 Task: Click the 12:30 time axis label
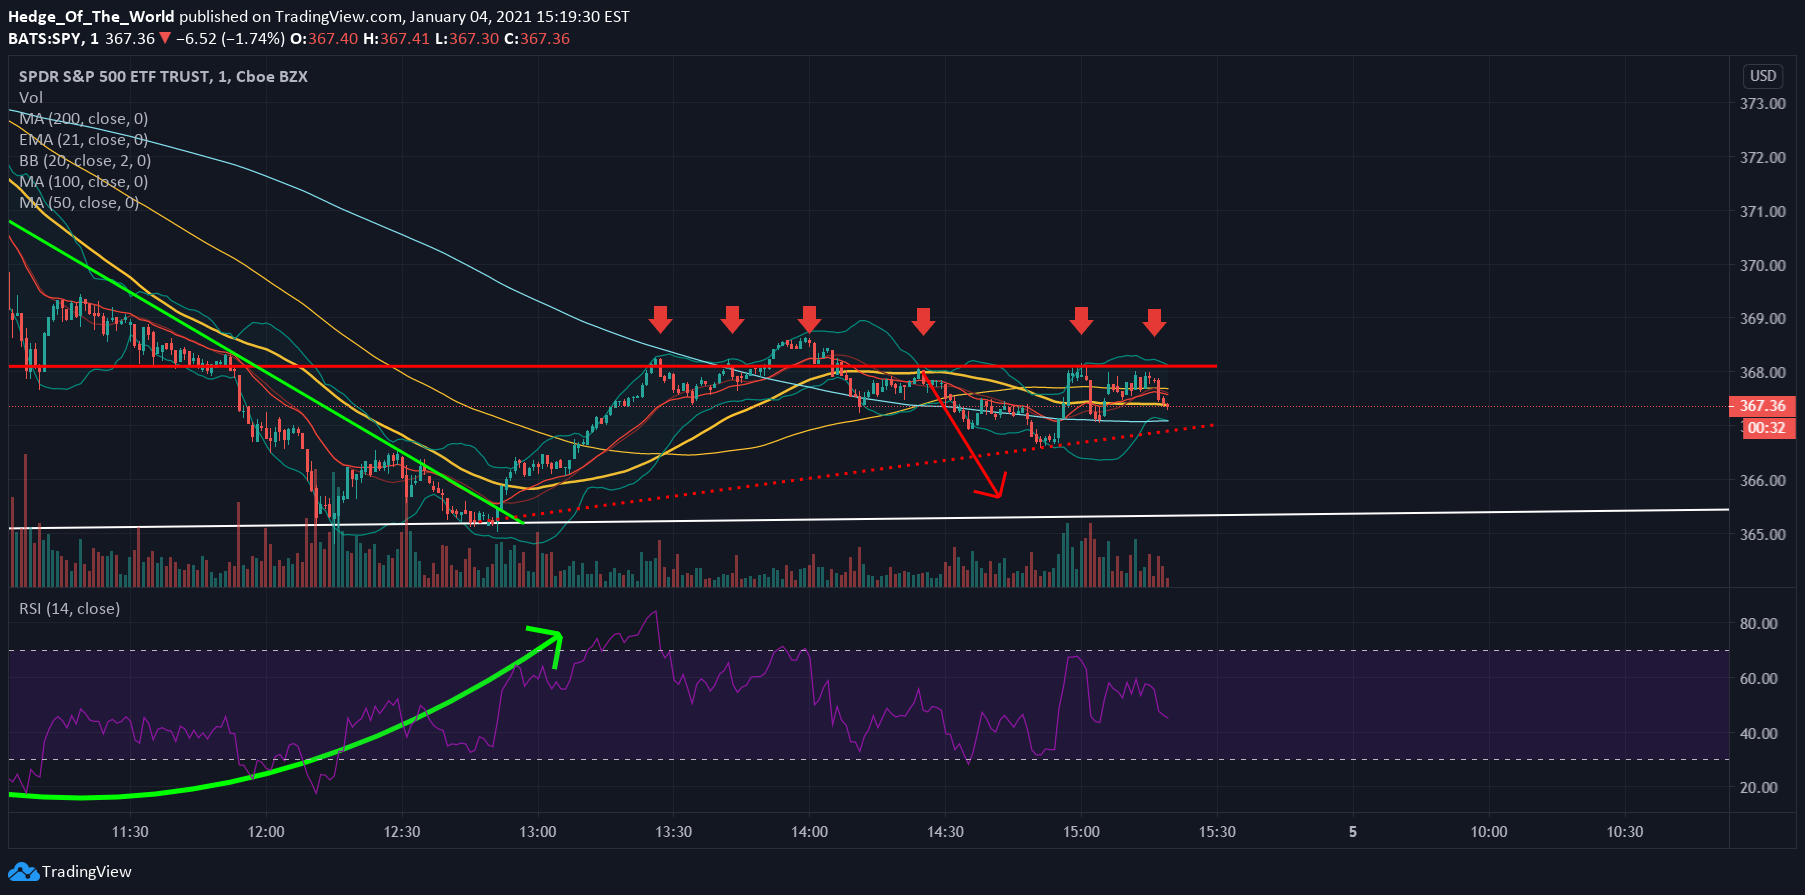tap(402, 832)
